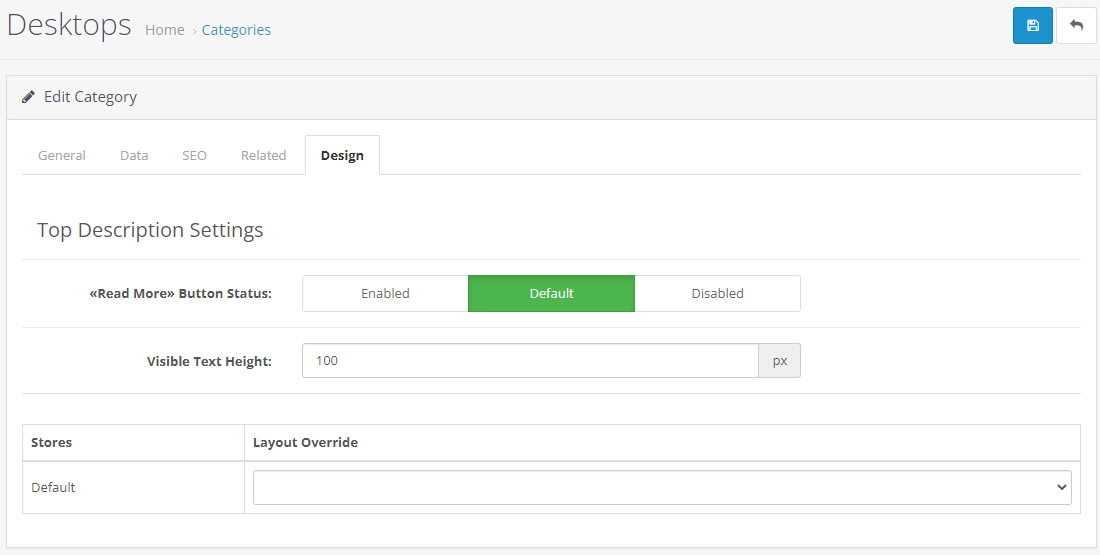Viewport: 1100px width, 555px height.
Task: Click the Visible Text Height input field
Action: coord(530,361)
